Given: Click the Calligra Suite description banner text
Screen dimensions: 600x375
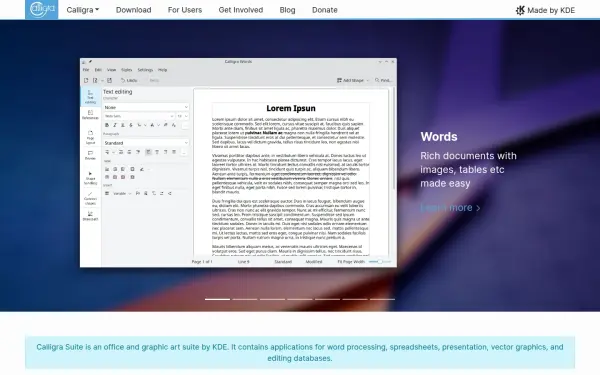Looking at the screenshot, I should tap(300, 352).
